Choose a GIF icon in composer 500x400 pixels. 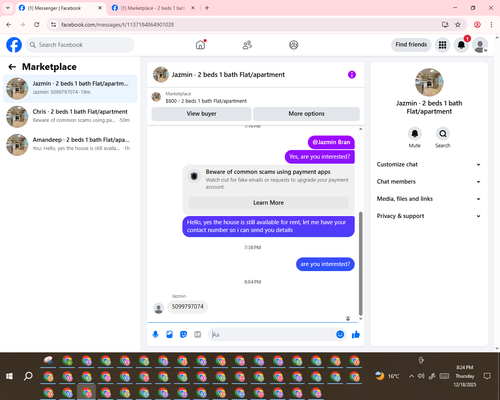pyautogui.click(x=198, y=334)
